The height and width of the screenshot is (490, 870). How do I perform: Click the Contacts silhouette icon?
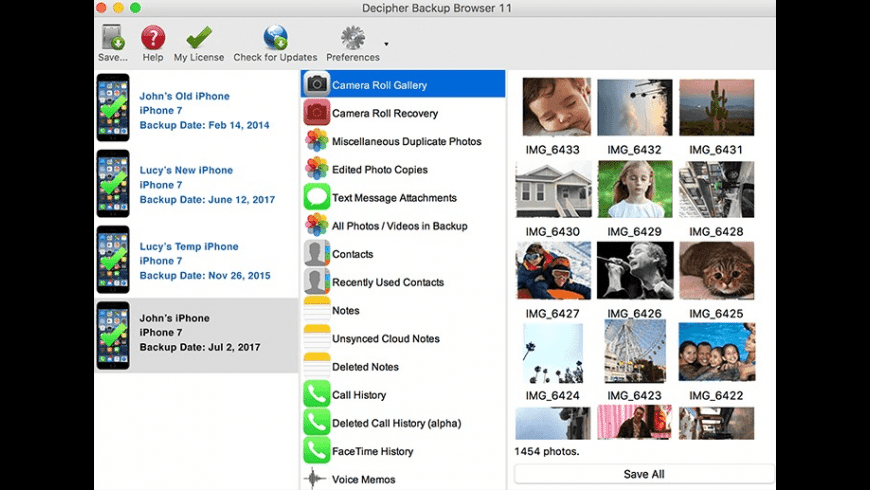317,254
